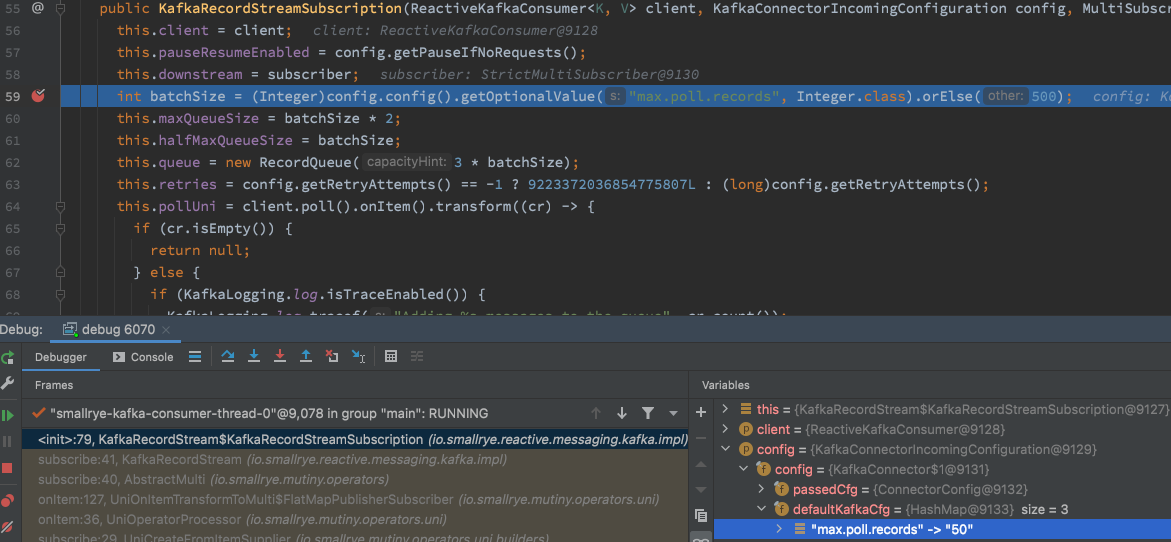1171x542 pixels.
Task: Toggle Mute Breakpoints icon
Action: (x=7, y=527)
